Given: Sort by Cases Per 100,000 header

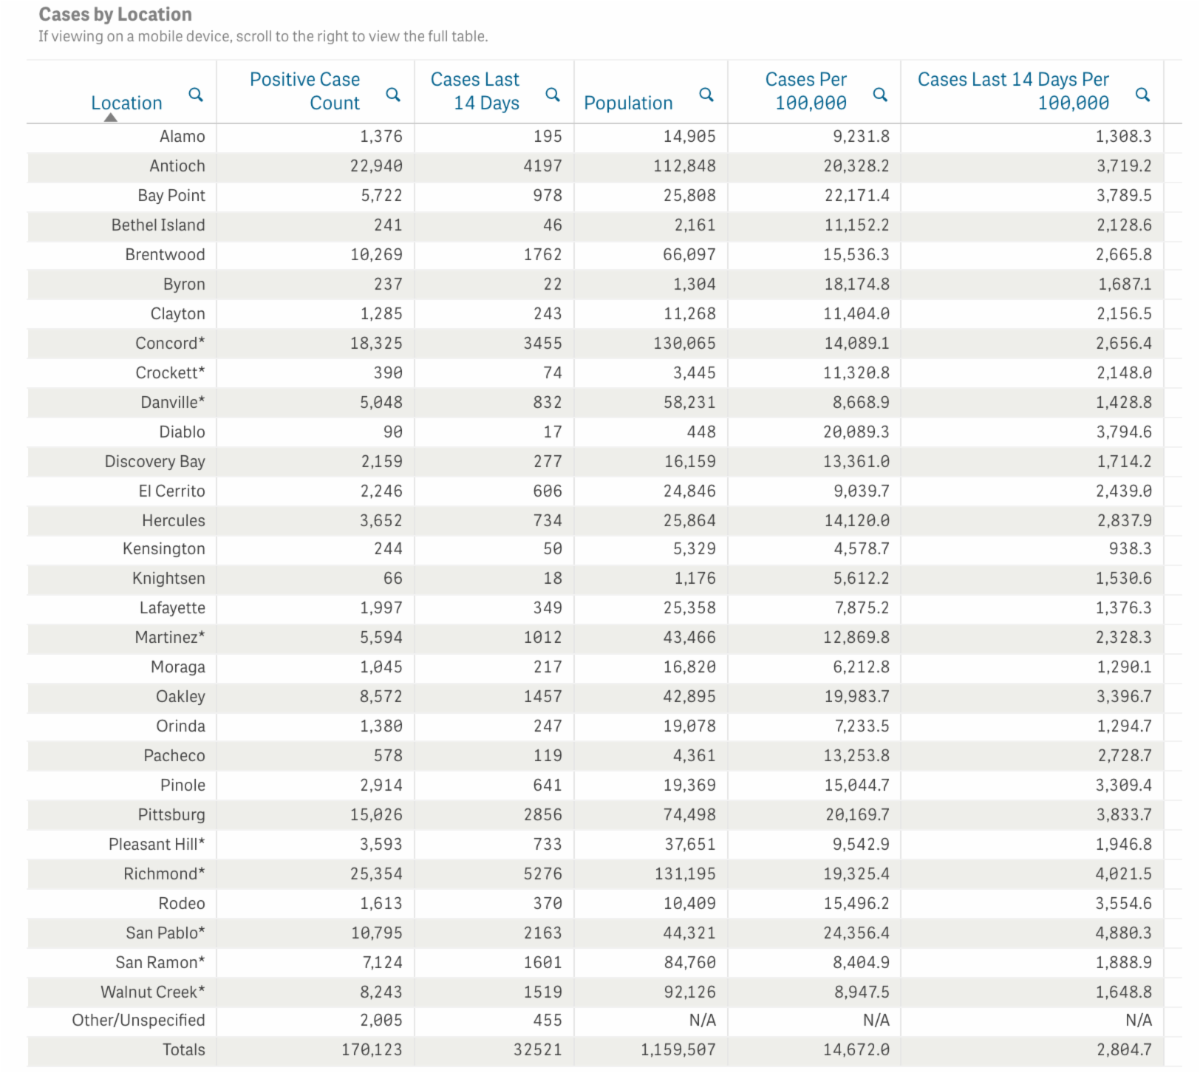Looking at the screenshot, I should 806,91.
